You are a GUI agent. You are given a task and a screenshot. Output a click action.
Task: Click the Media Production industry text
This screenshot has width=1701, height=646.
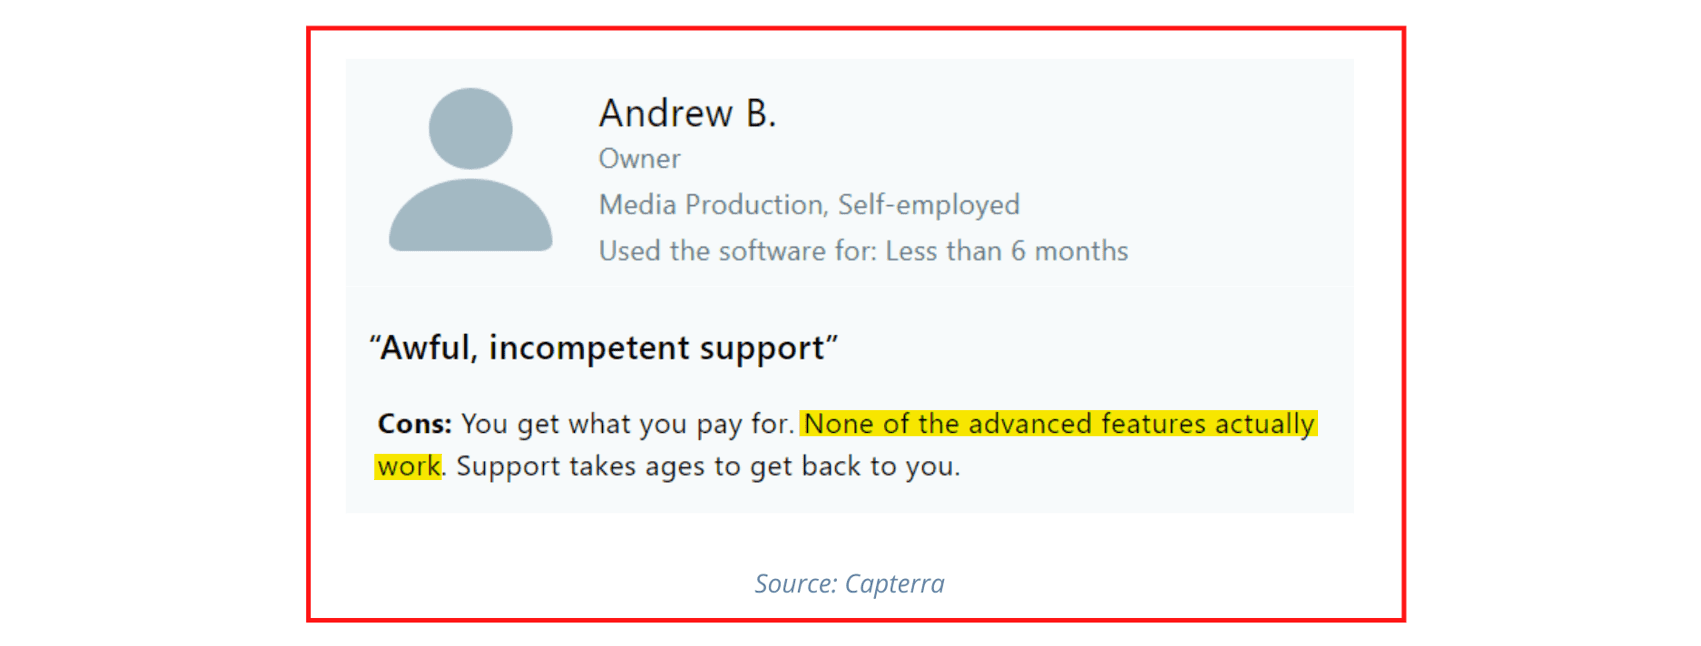pos(713,204)
